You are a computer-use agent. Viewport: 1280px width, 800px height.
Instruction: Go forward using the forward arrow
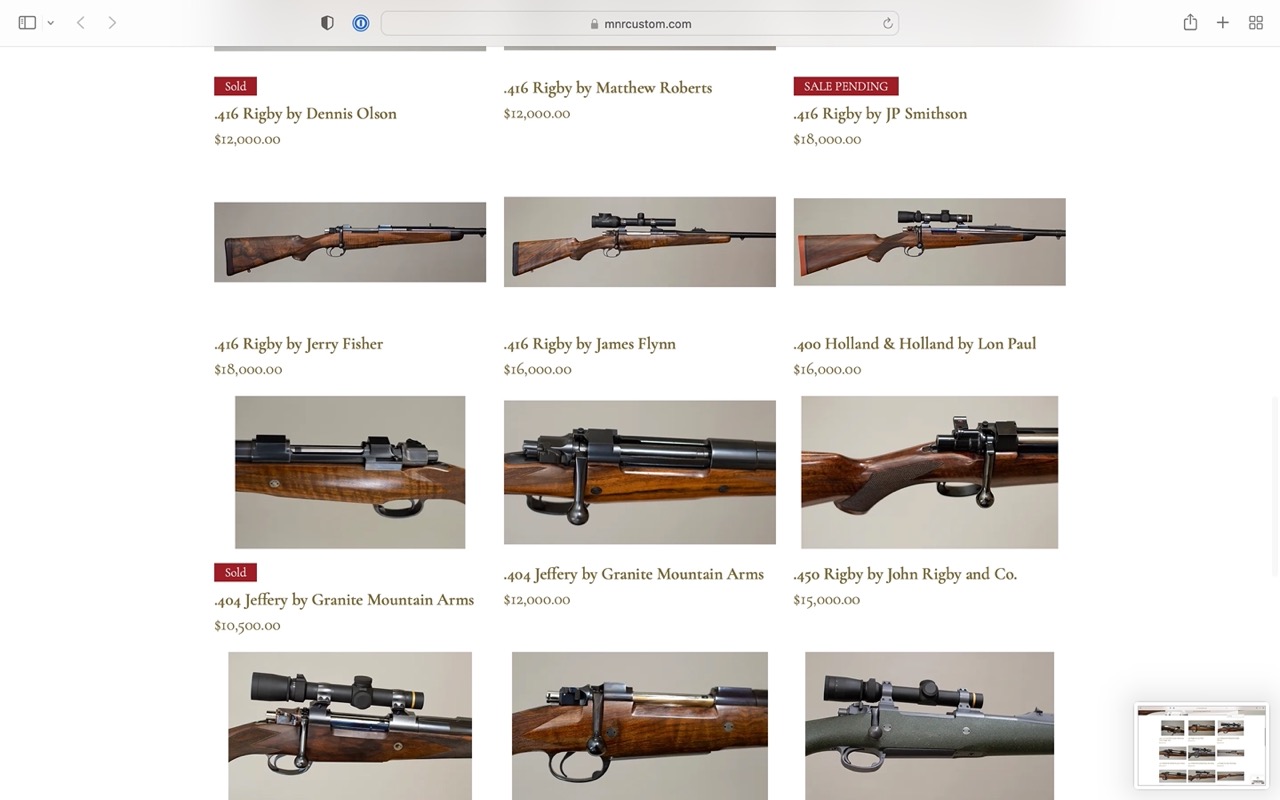pos(112,23)
